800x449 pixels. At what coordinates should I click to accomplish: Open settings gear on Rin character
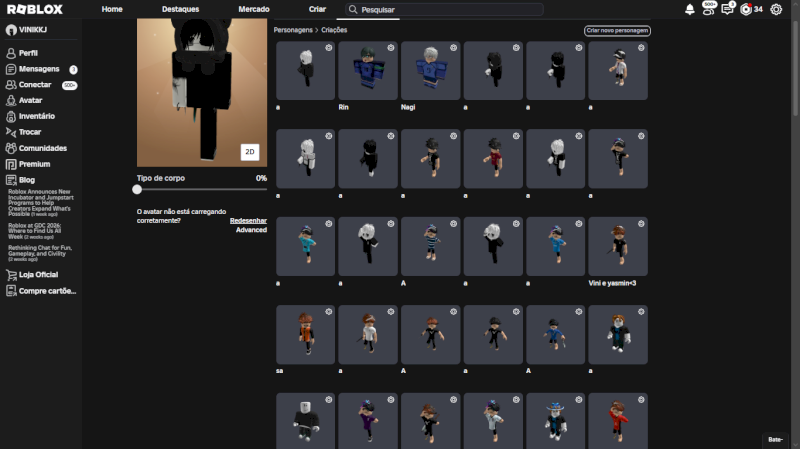(391, 47)
